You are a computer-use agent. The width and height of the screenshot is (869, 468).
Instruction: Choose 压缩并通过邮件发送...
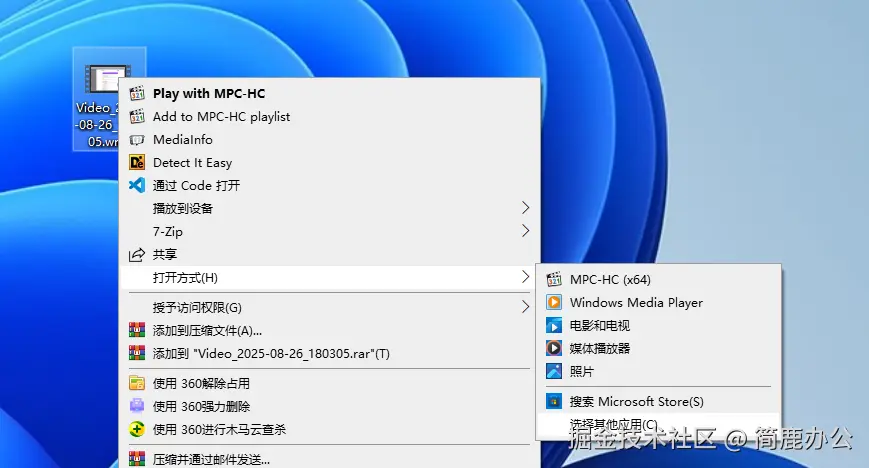330,459
